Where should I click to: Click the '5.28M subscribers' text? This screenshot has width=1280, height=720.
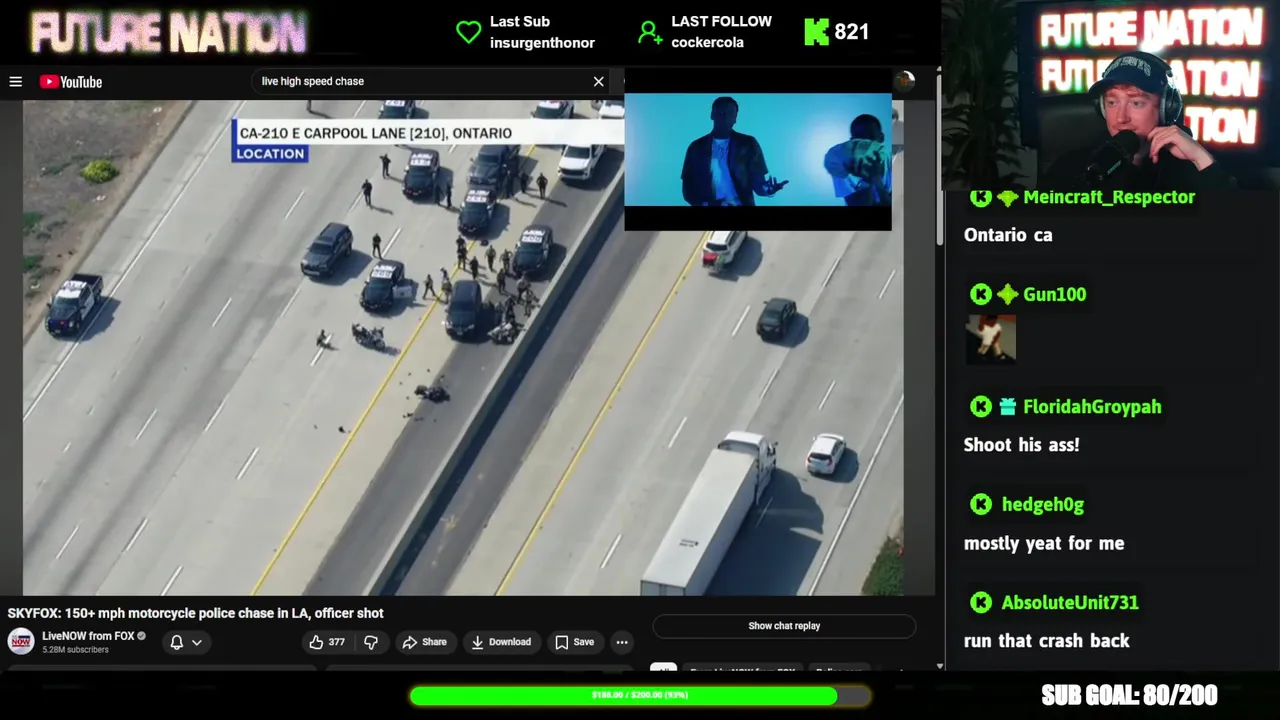coord(75,650)
